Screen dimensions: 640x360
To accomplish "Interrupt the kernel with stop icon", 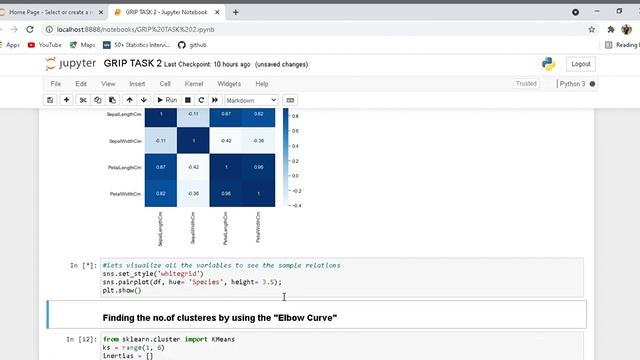I will (188, 100).
